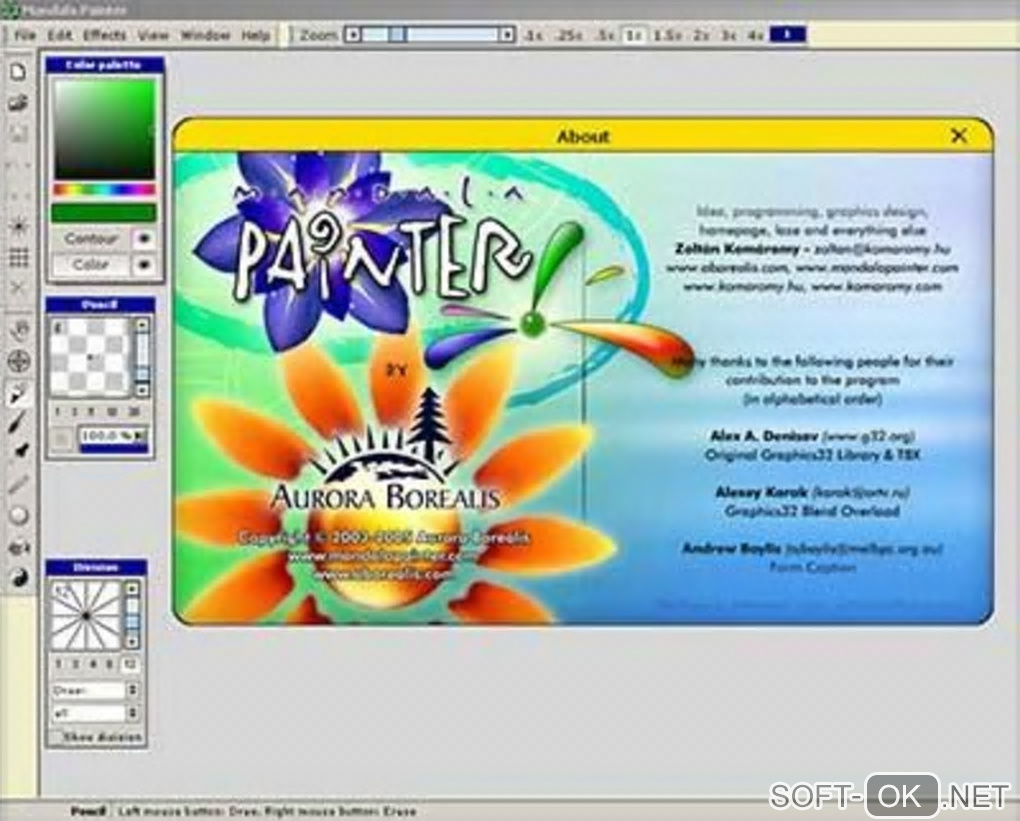The image size is (1020, 821).
Task: Click the yin-yang icon in toolbar
Action: click(x=20, y=576)
